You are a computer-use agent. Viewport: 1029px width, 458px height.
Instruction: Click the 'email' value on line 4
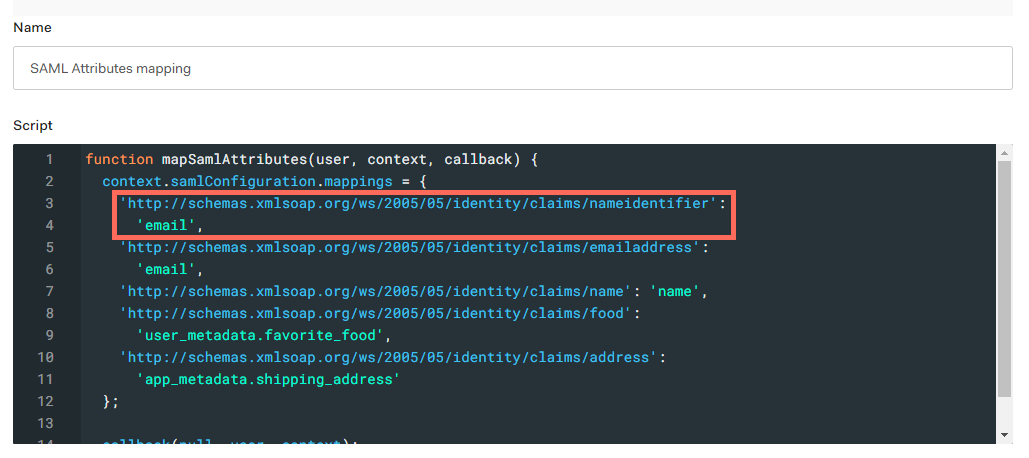click(x=166, y=226)
